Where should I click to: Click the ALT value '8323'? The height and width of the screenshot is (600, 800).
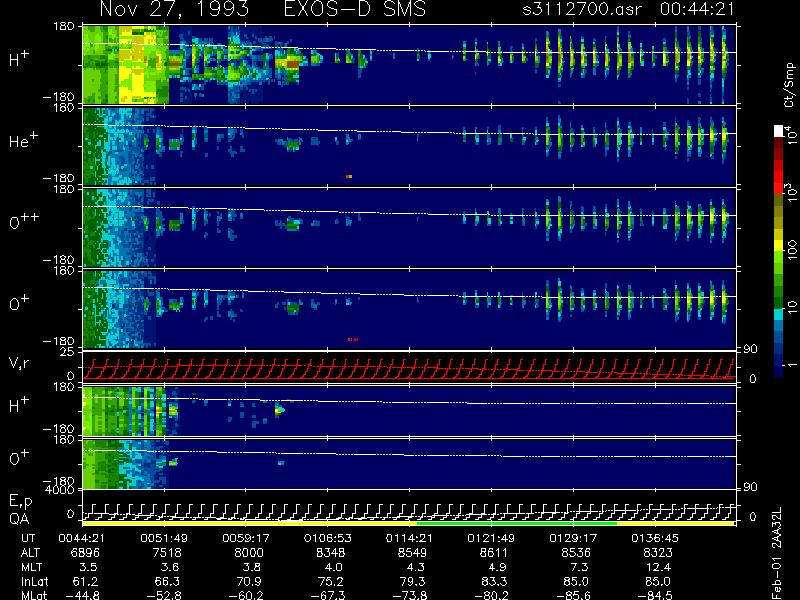coord(658,553)
